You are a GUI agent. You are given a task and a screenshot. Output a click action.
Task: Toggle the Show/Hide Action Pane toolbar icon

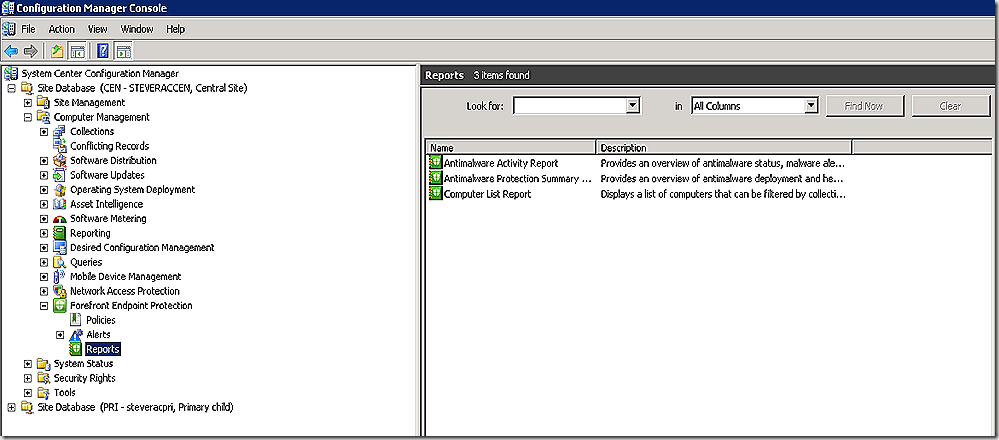124,51
